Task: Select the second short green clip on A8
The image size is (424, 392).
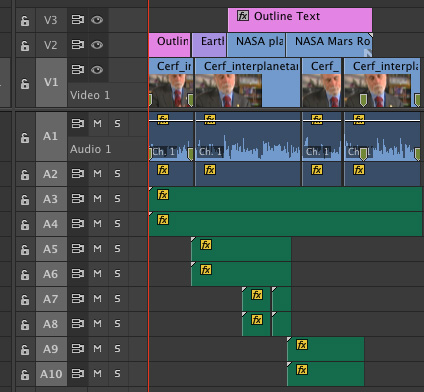Action: pyautogui.click(x=281, y=324)
